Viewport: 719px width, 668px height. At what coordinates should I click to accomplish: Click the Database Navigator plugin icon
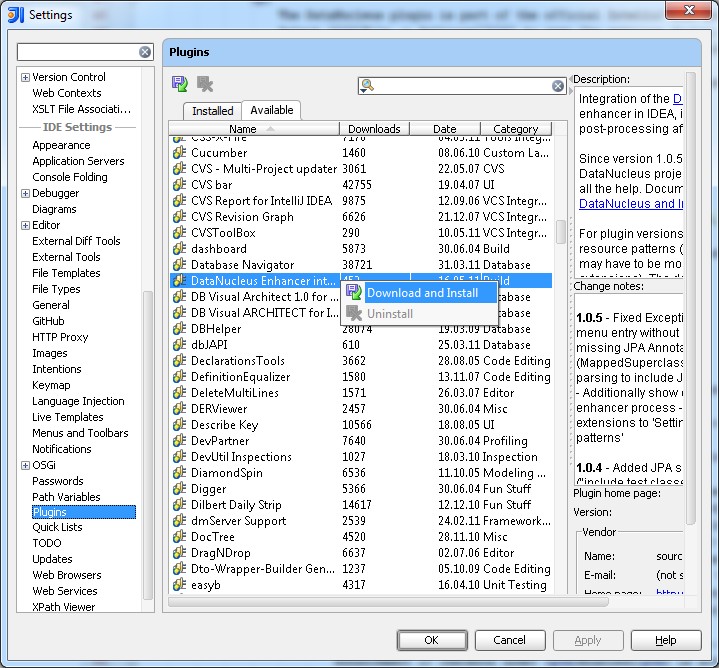179,265
